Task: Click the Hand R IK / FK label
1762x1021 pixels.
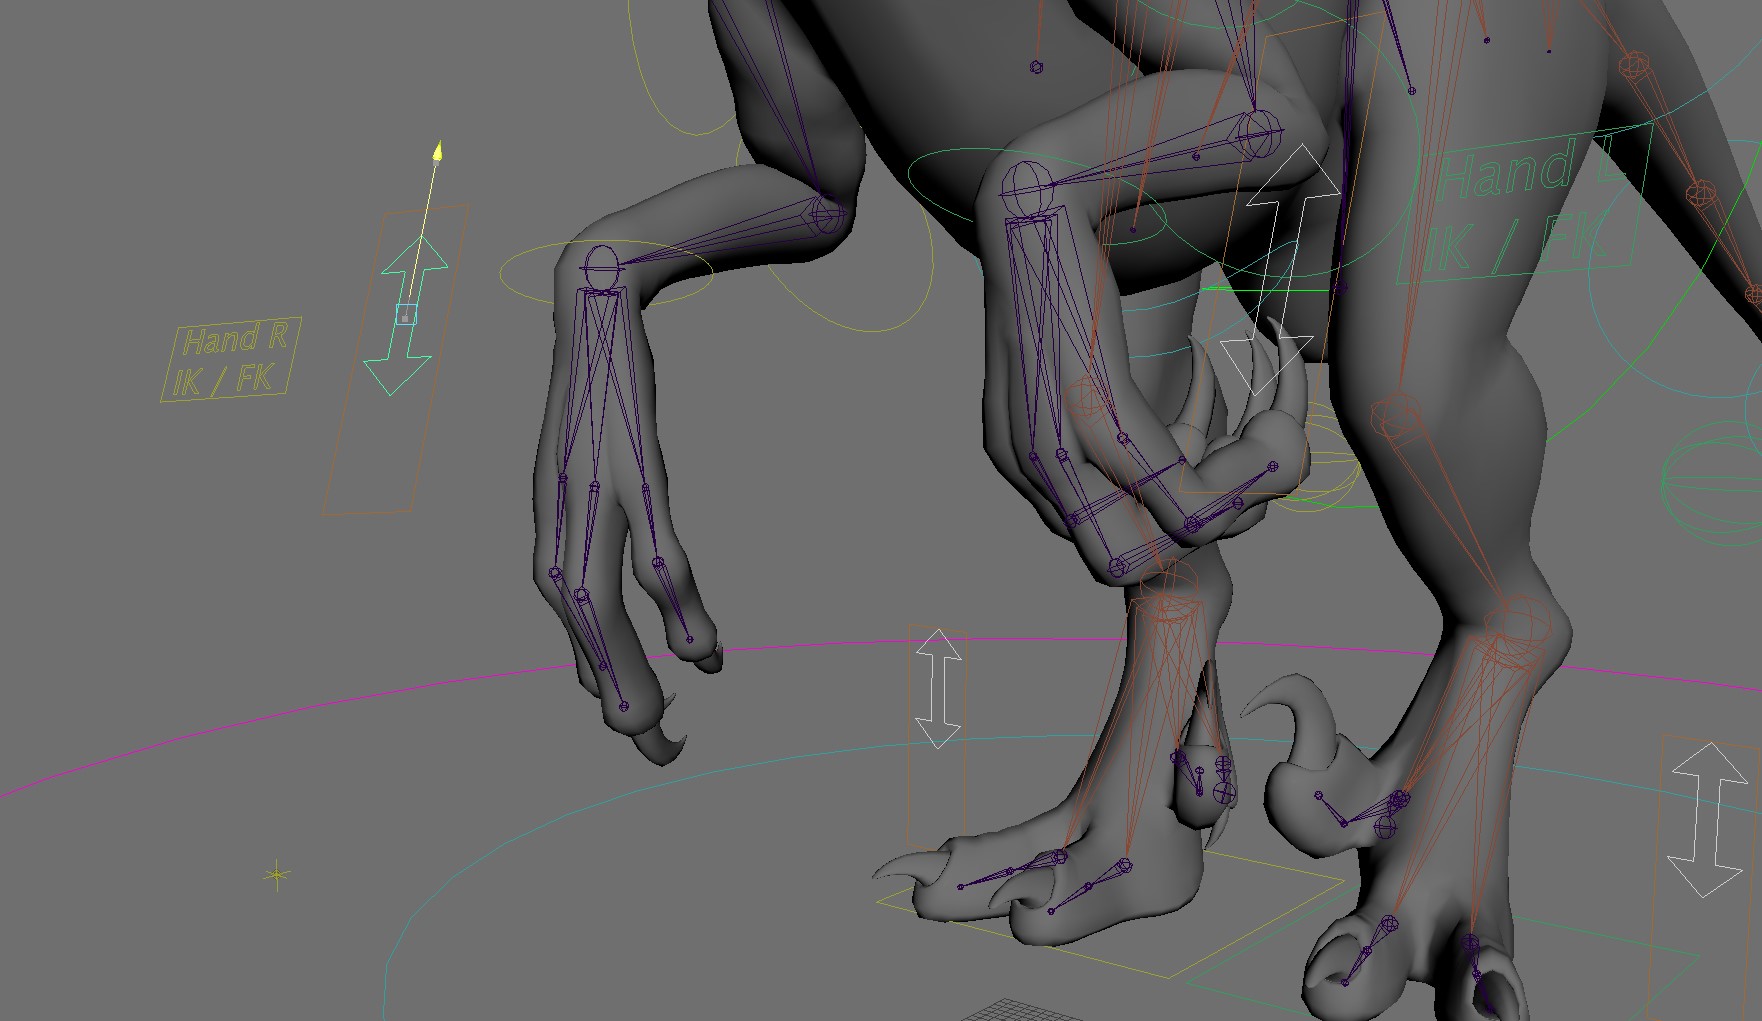Action: (230, 360)
